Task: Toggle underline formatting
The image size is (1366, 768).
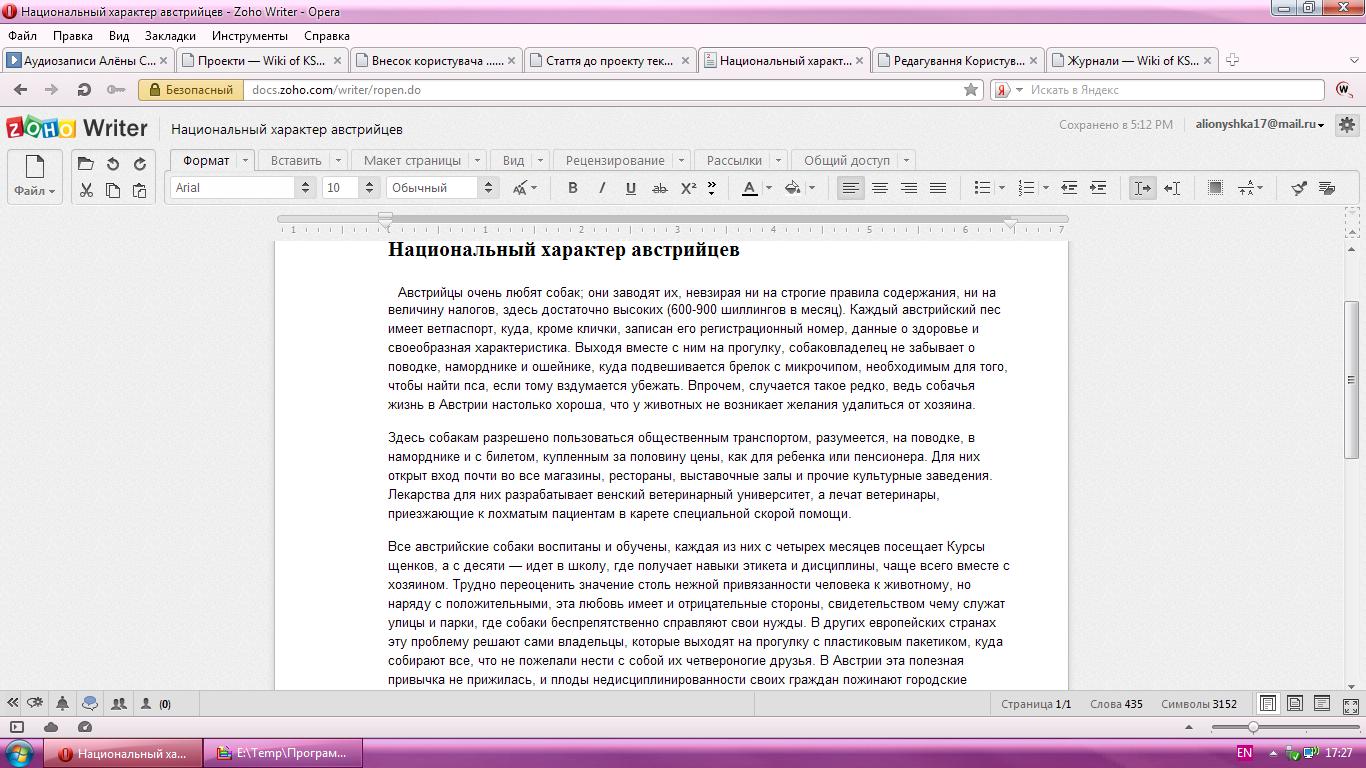Action: click(631, 187)
